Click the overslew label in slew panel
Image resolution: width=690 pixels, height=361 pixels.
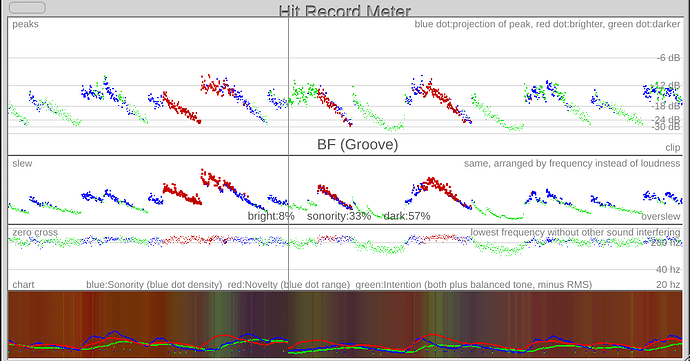661,217
